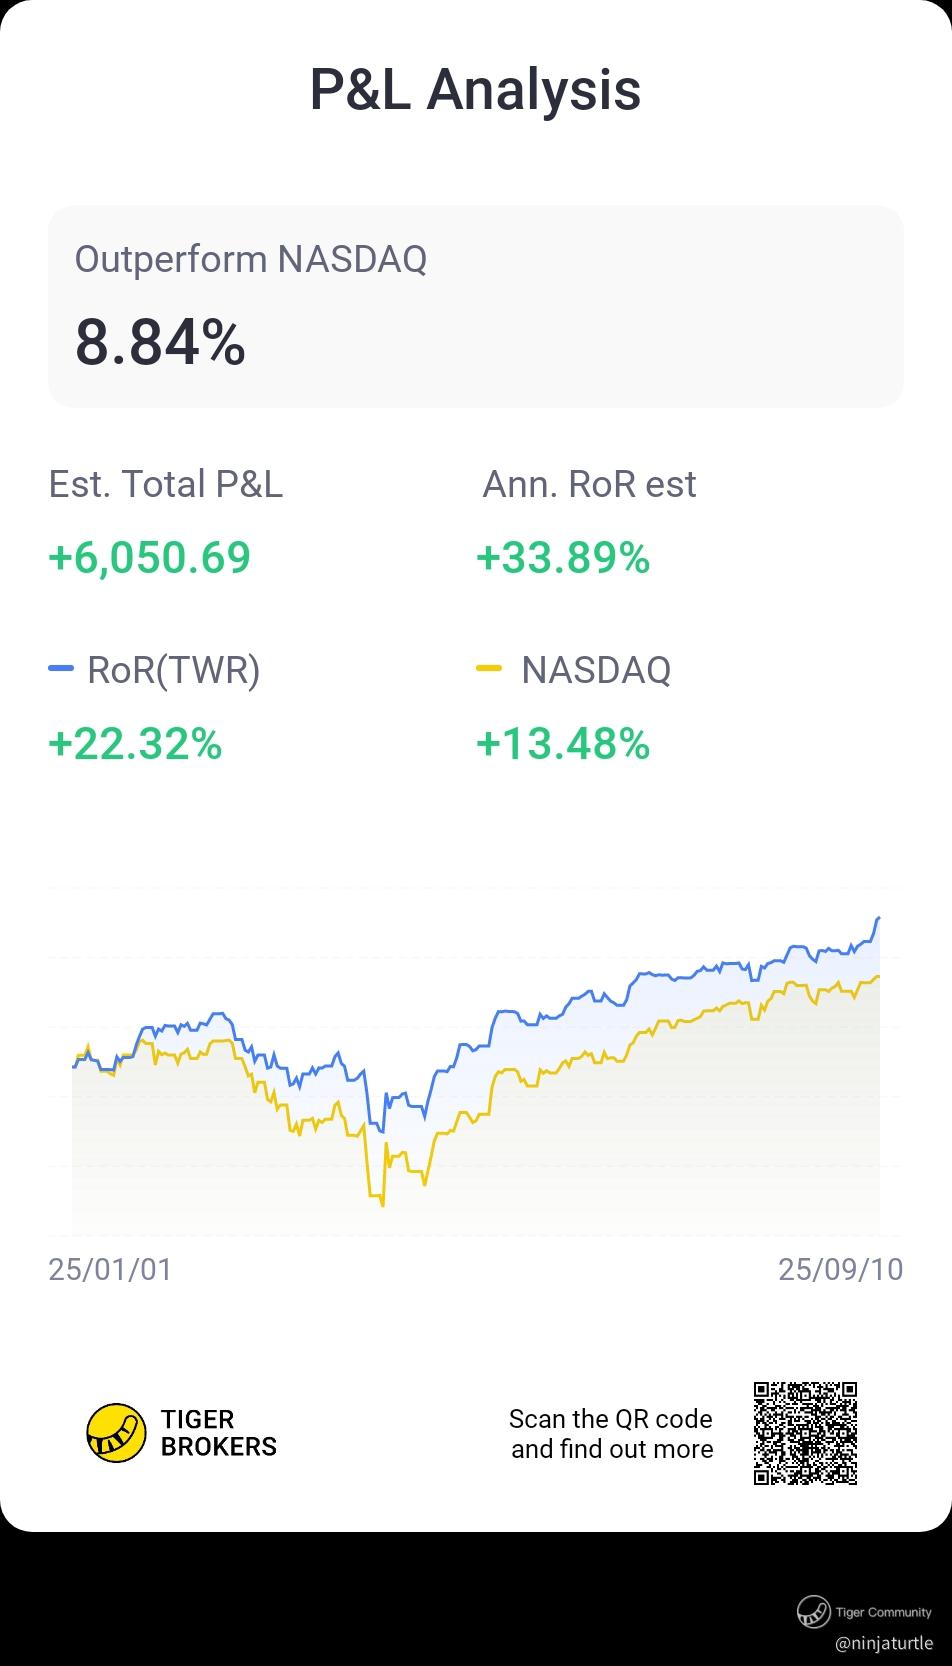The width and height of the screenshot is (952, 1666).
Task: Open the @ninjaturtle profile handle
Action: coord(883,1643)
